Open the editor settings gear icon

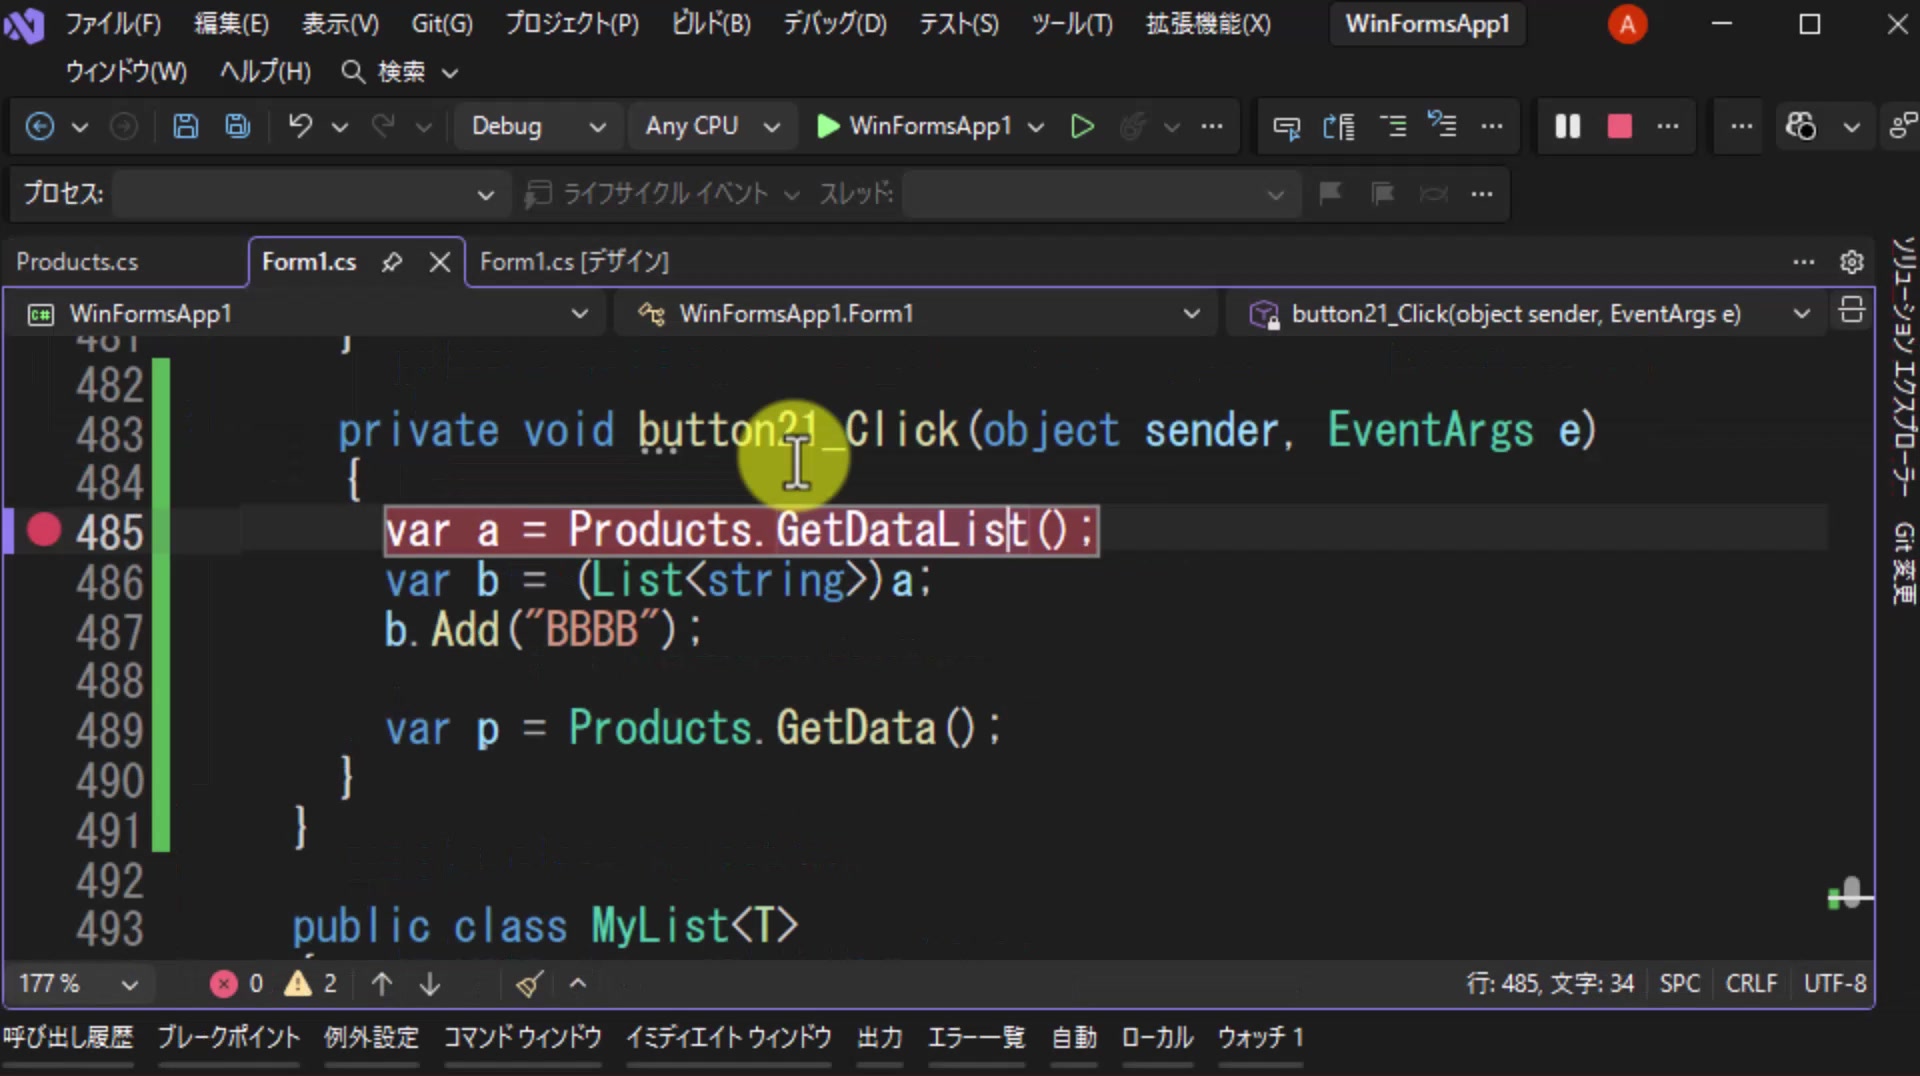tap(1851, 262)
